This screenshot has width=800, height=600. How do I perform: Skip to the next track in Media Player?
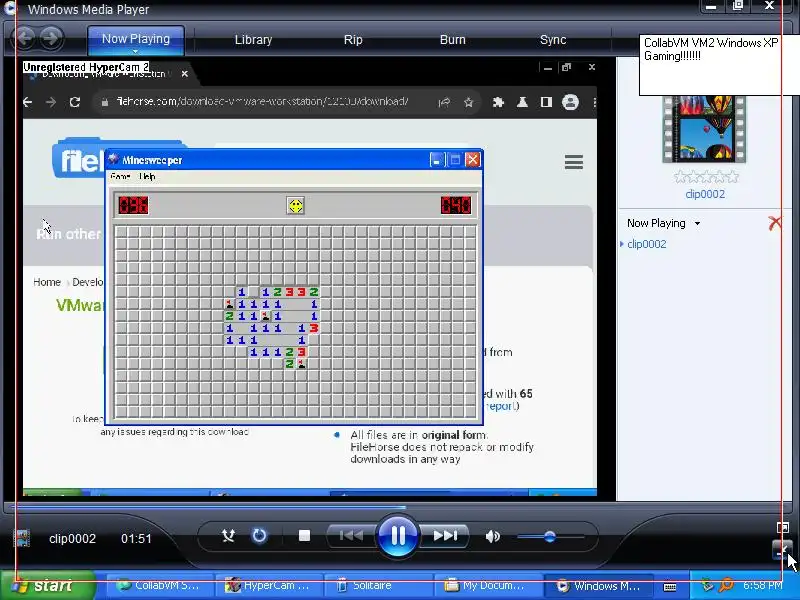coord(445,536)
